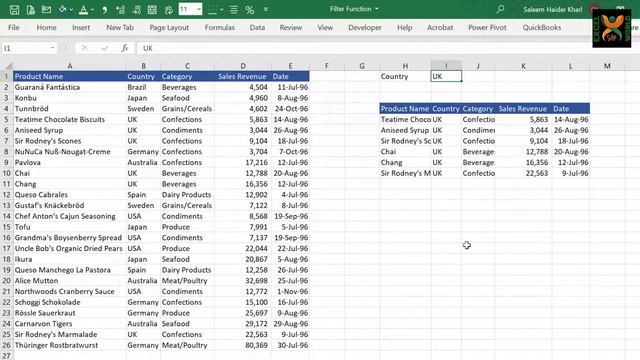Screen dimensions: 640x360
Task: Select the 80,369 sales revenue cell
Action: (243, 345)
